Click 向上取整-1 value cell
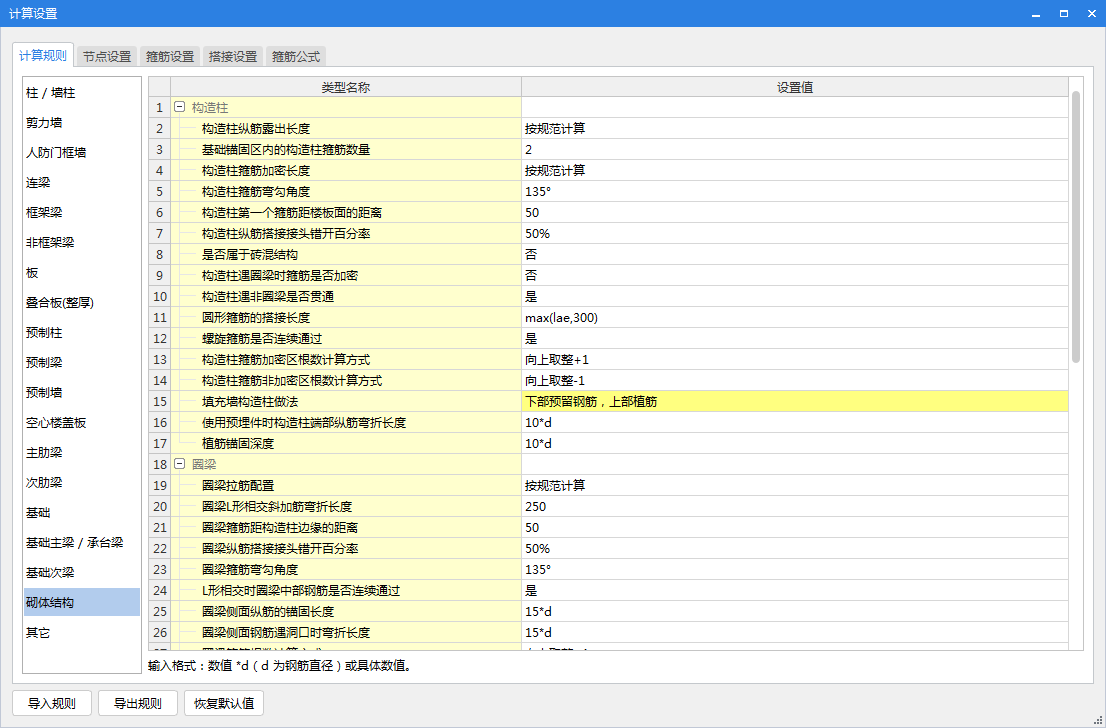 (x=795, y=381)
